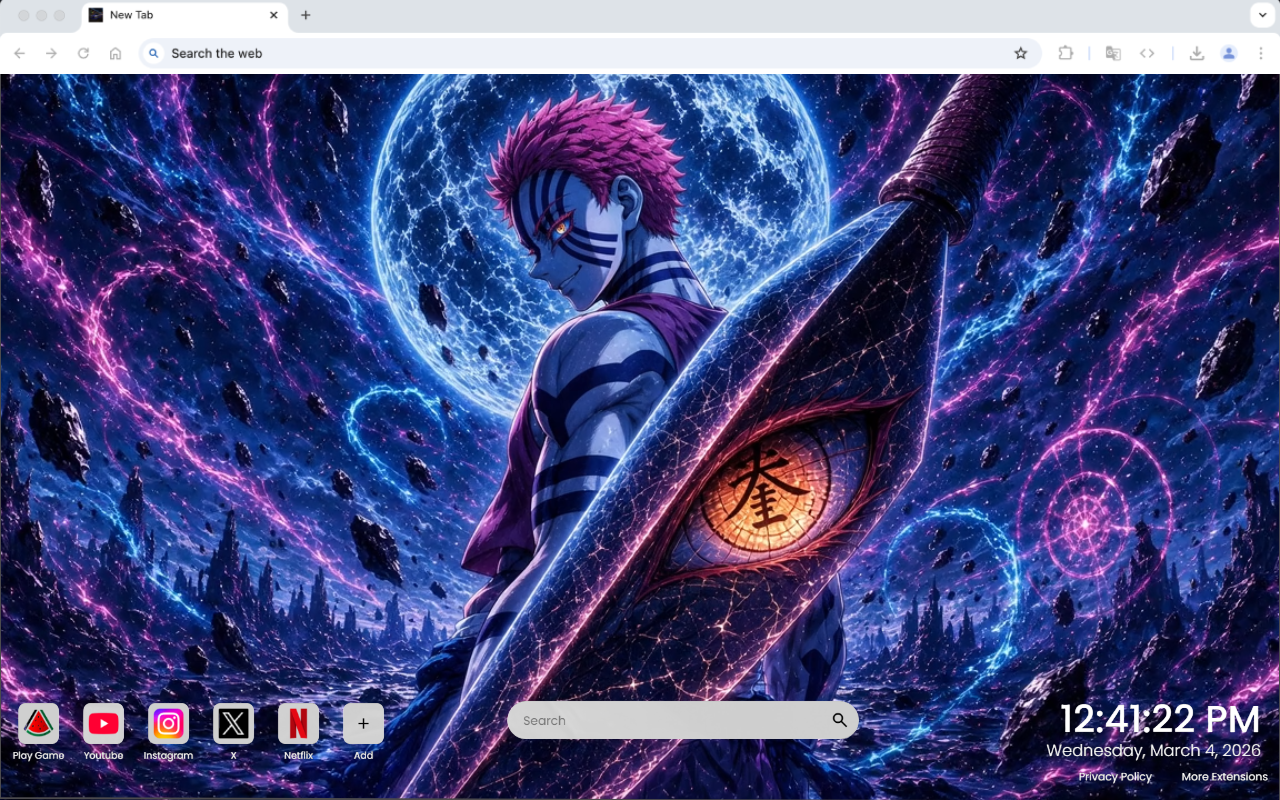Screen dimensions: 1280x800
Task: Open the browser three-dot menu
Action: pyautogui.click(x=1262, y=53)
